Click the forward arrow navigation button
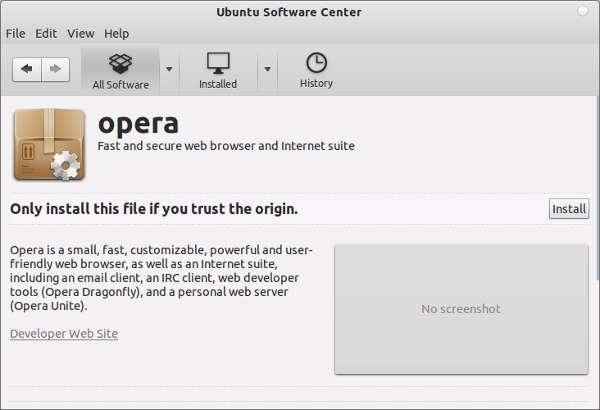The width and height of the screenshot is (600, 410). [54, 69]
